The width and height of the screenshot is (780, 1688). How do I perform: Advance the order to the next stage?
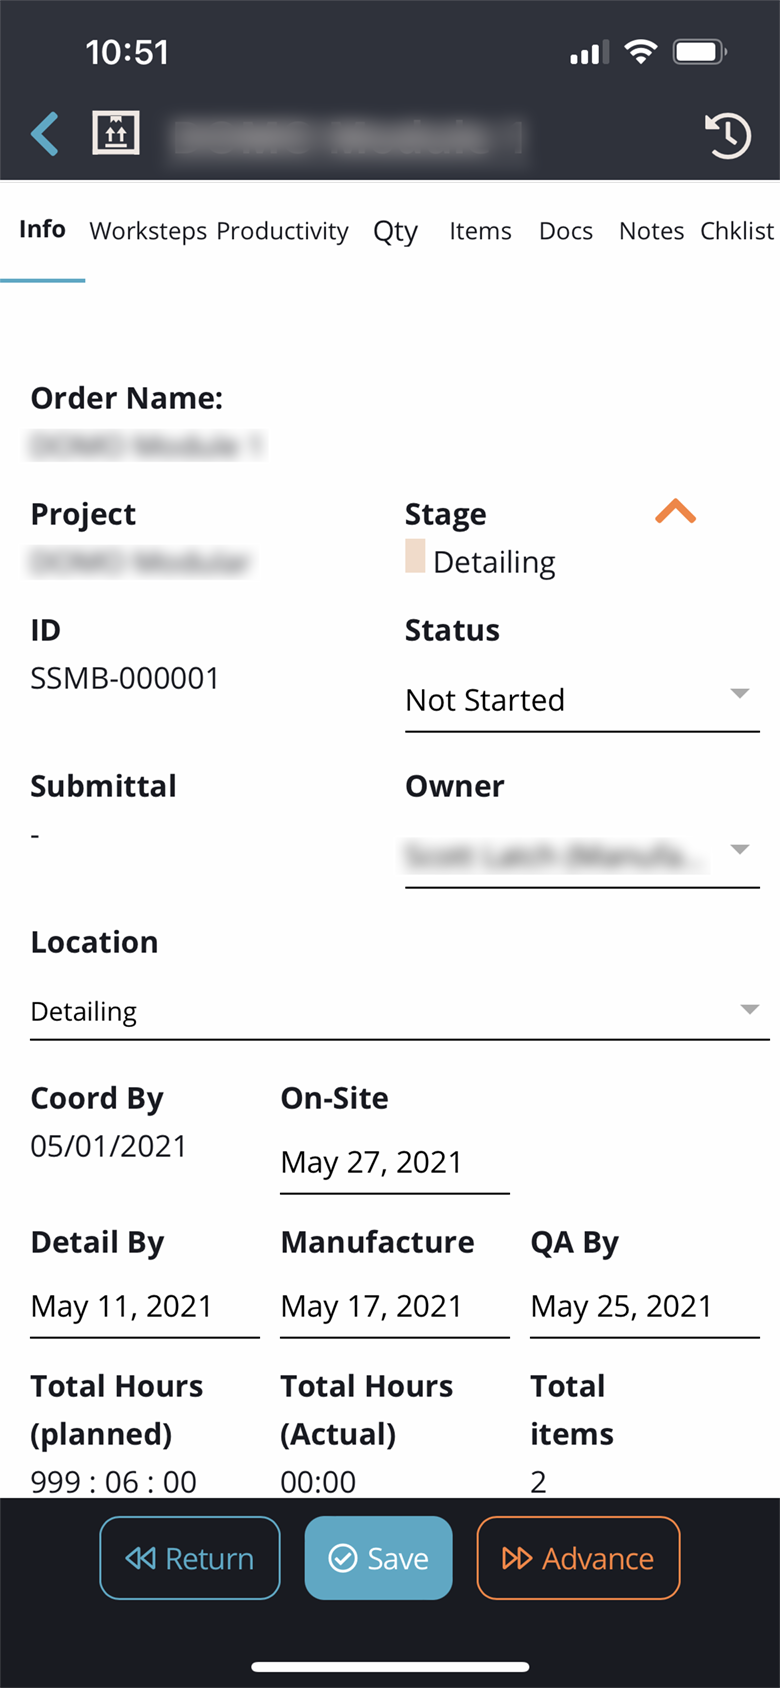click(x=578, y=1557)
